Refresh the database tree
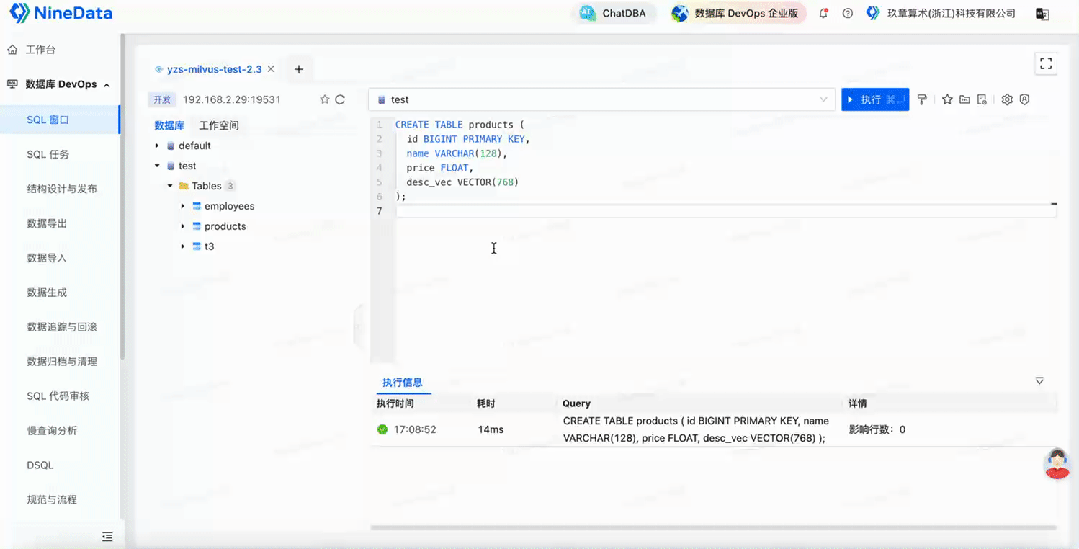 pyautogui.click(x=340, y=99)
